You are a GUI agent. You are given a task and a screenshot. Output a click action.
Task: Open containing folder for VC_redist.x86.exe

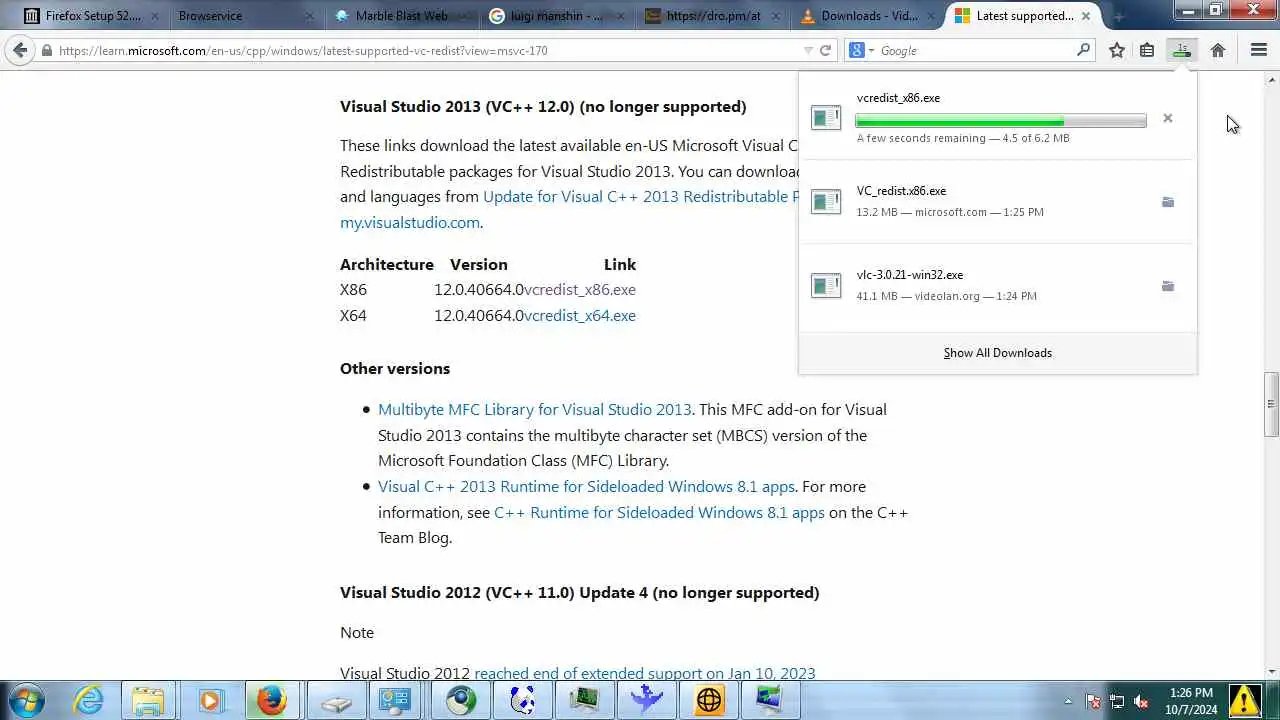click(1167, 202)
